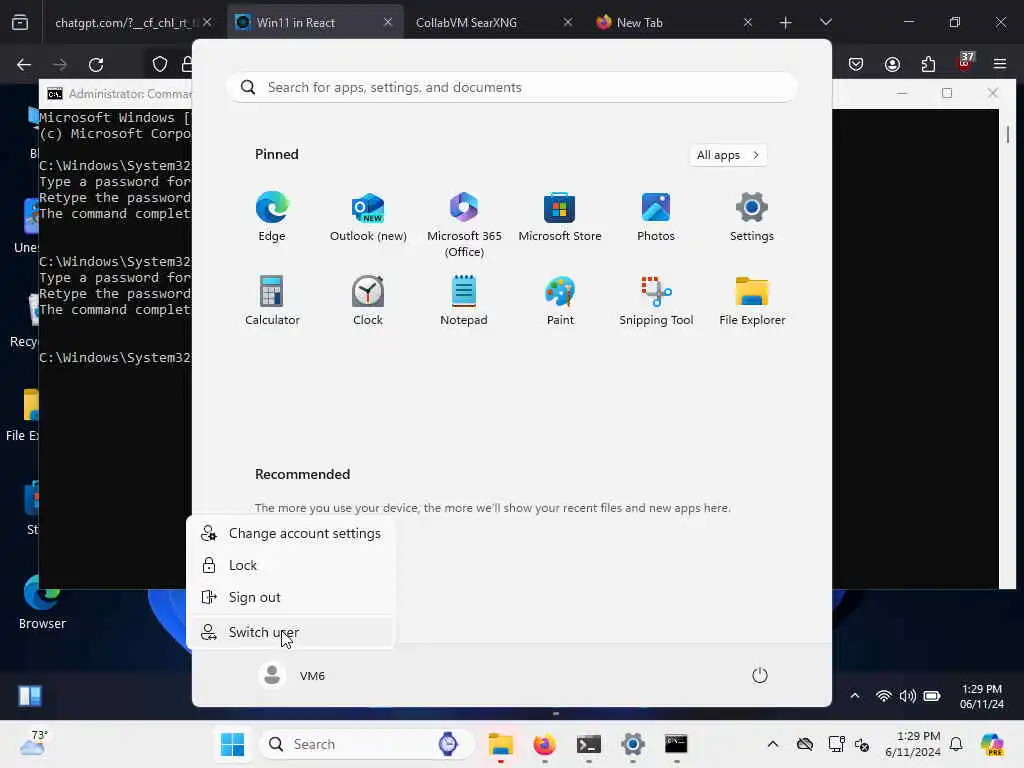Screen dimensions: 1024x768
Task: Click the inner VM 06/11/24 clock
Action: point(982,697)
